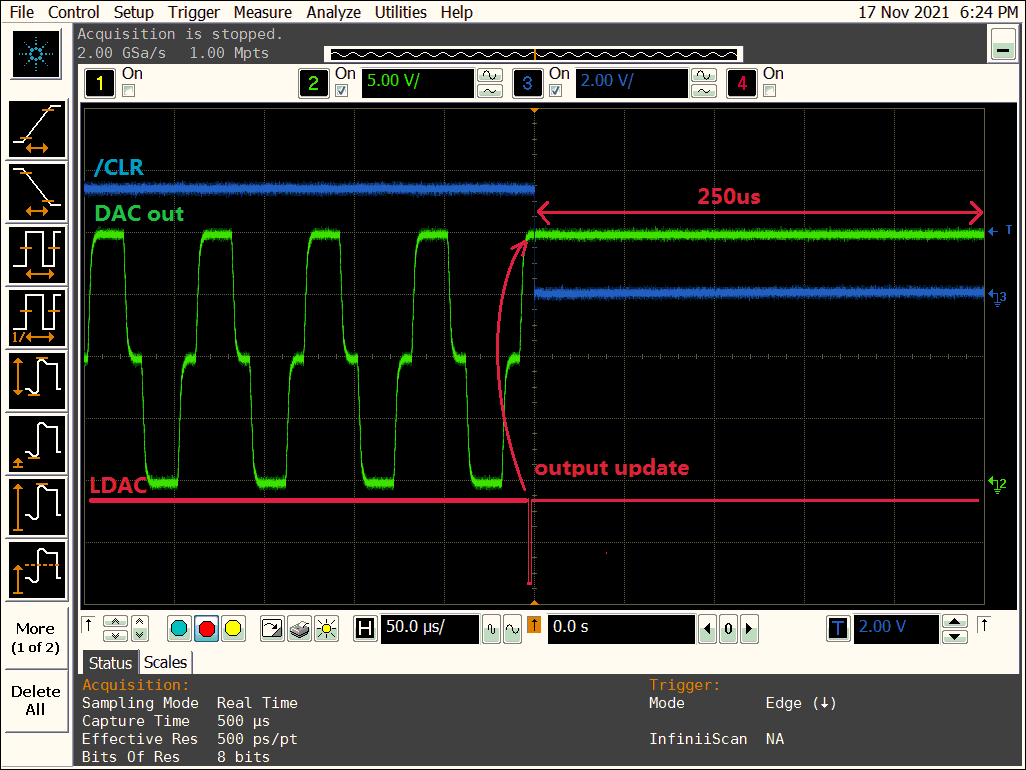Screen dimensions: 1026x770
Task: Click the Channel 3 2.00 V/ scale field
Action: point(631,83)
